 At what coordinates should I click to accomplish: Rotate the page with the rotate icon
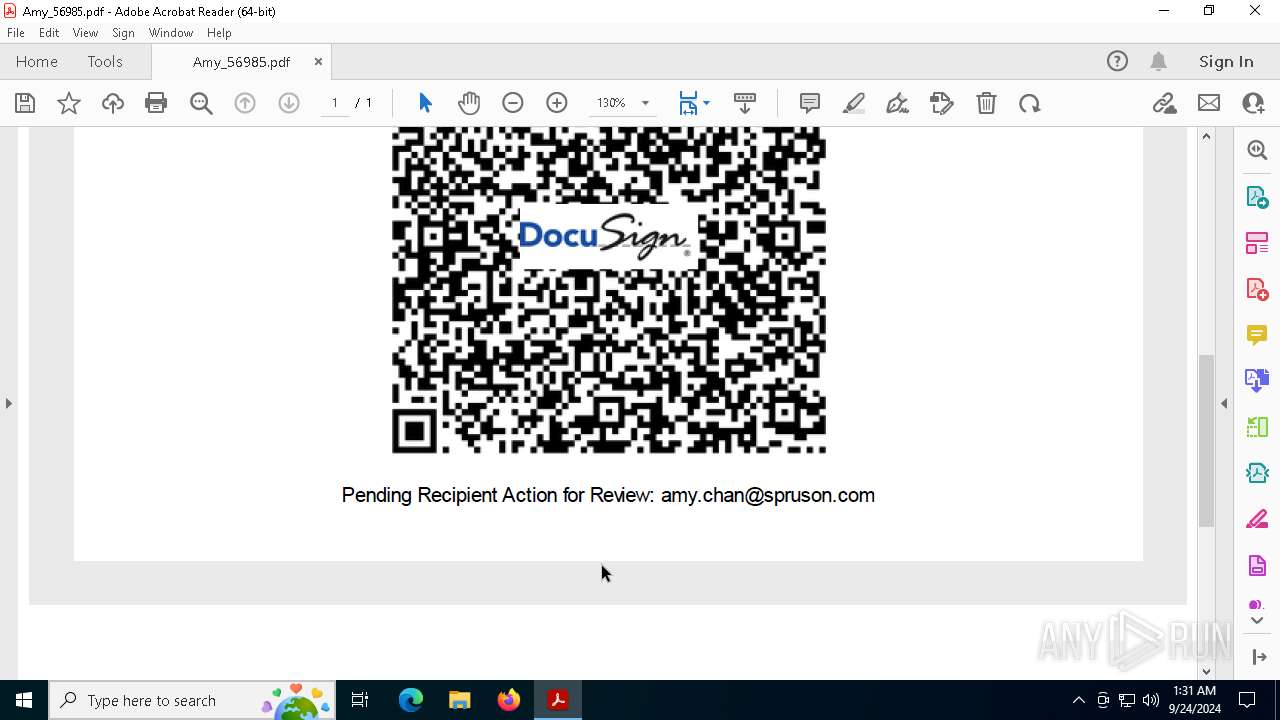pos(1030,103)
